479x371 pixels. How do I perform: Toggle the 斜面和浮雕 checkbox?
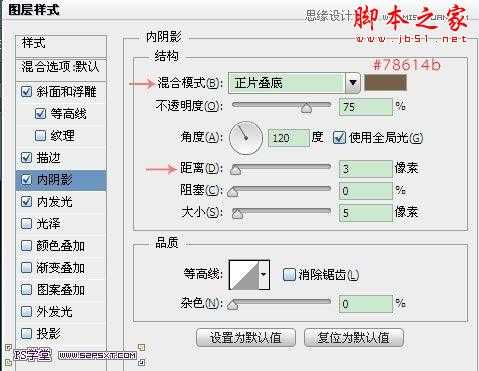(27, 92)
